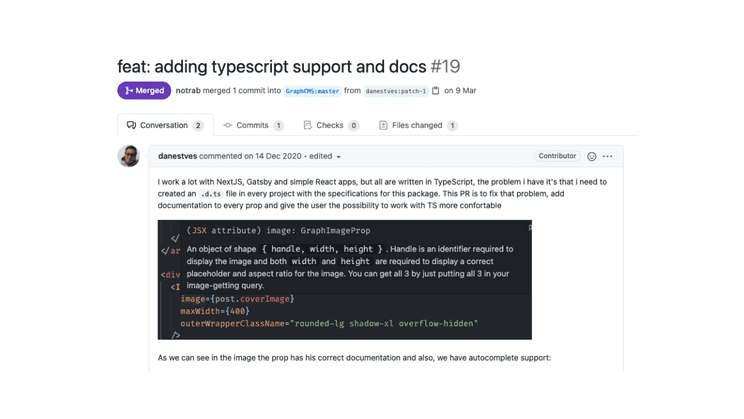
Task: Open notrab's user profile link
Action: (x=188, y=91)
